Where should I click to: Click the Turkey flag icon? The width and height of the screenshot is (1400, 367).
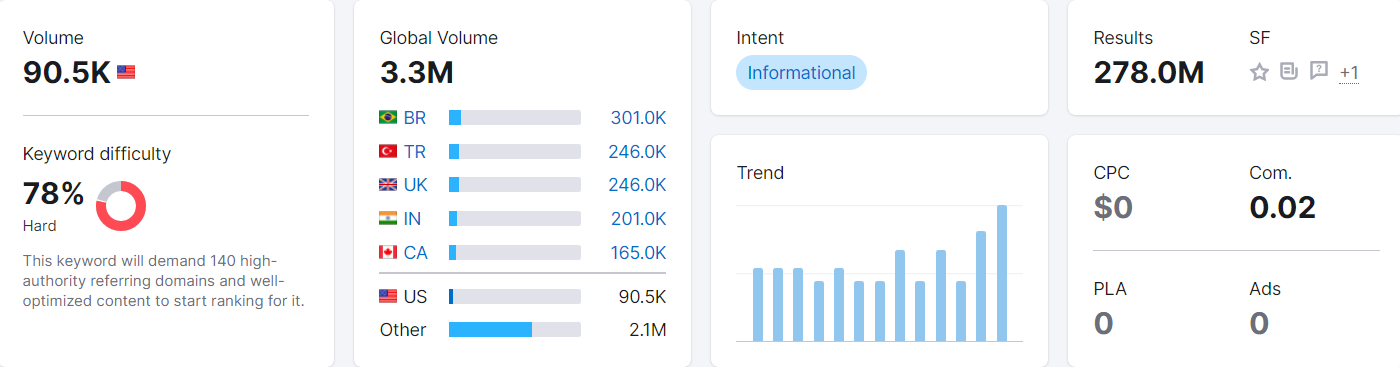(x=388, y=151)
